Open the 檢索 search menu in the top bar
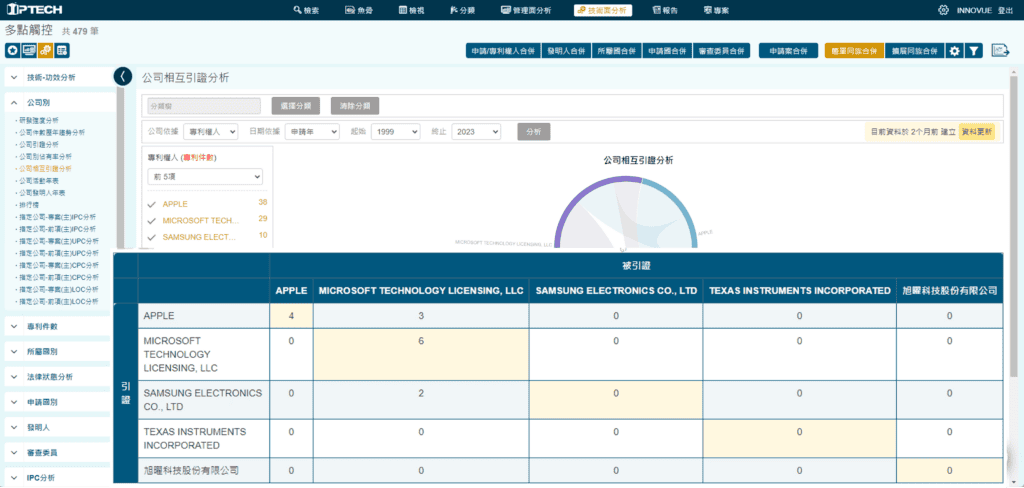1024x488 pixels. click(306, 10)
